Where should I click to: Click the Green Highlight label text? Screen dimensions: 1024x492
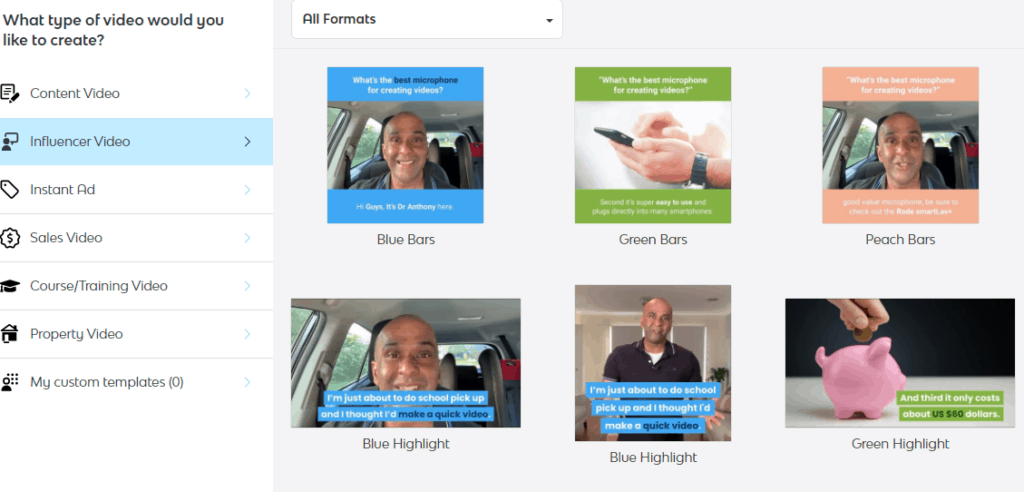pyautogui.click(x=900, y=444)
